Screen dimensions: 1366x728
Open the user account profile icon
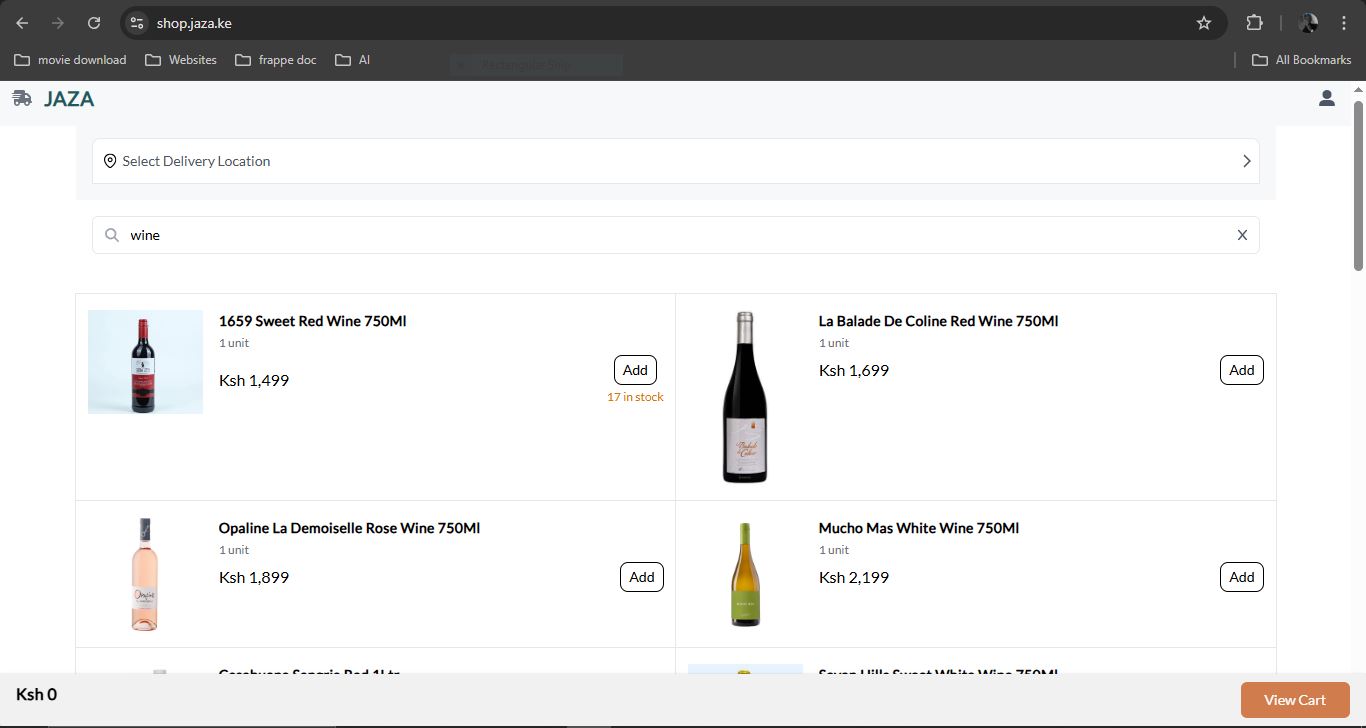pyautogui.click(x=1326, y=98)
